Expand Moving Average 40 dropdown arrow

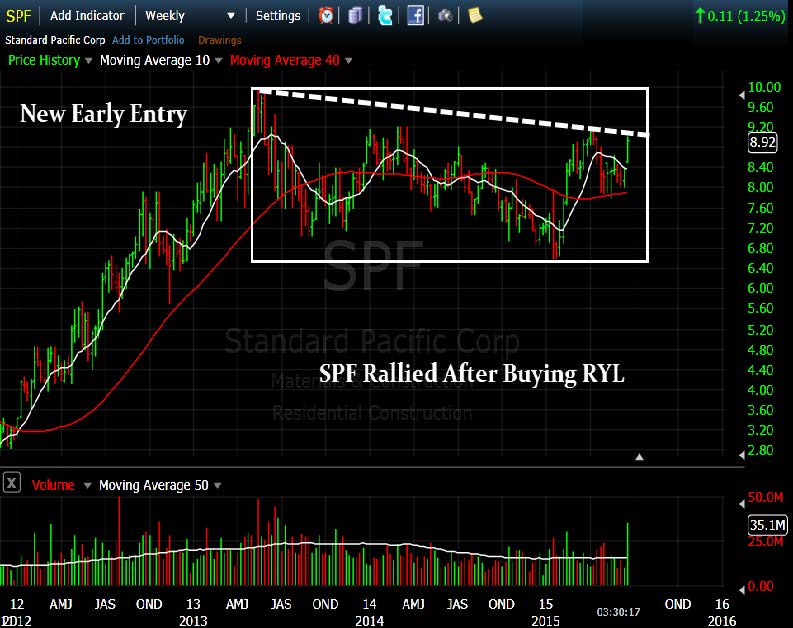point(348,61)
